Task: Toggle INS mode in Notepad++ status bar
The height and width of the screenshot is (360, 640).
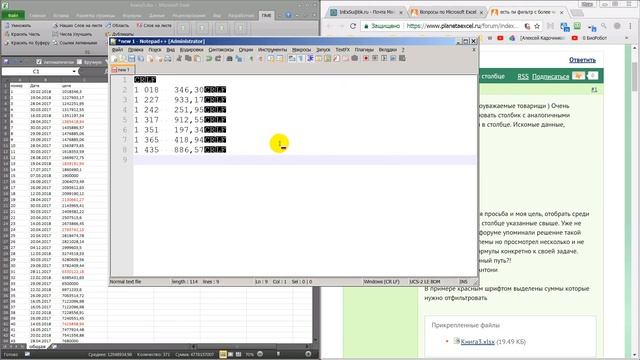Action: (463, 282)
